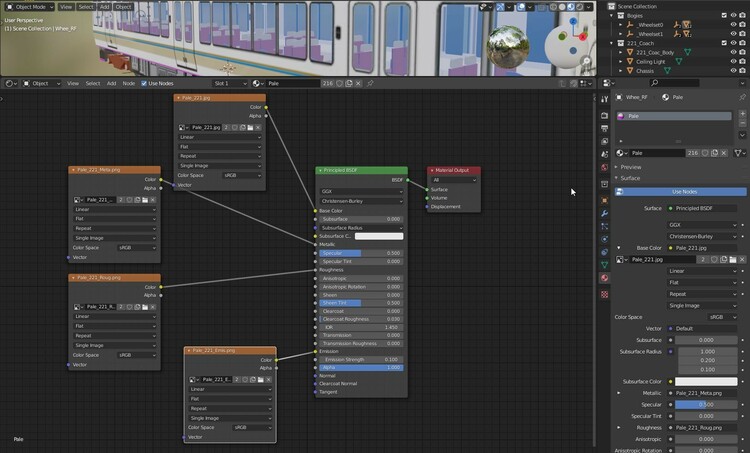Click the blue Use Nodes button
Screen dimensions: 750x453
point(683,191)
